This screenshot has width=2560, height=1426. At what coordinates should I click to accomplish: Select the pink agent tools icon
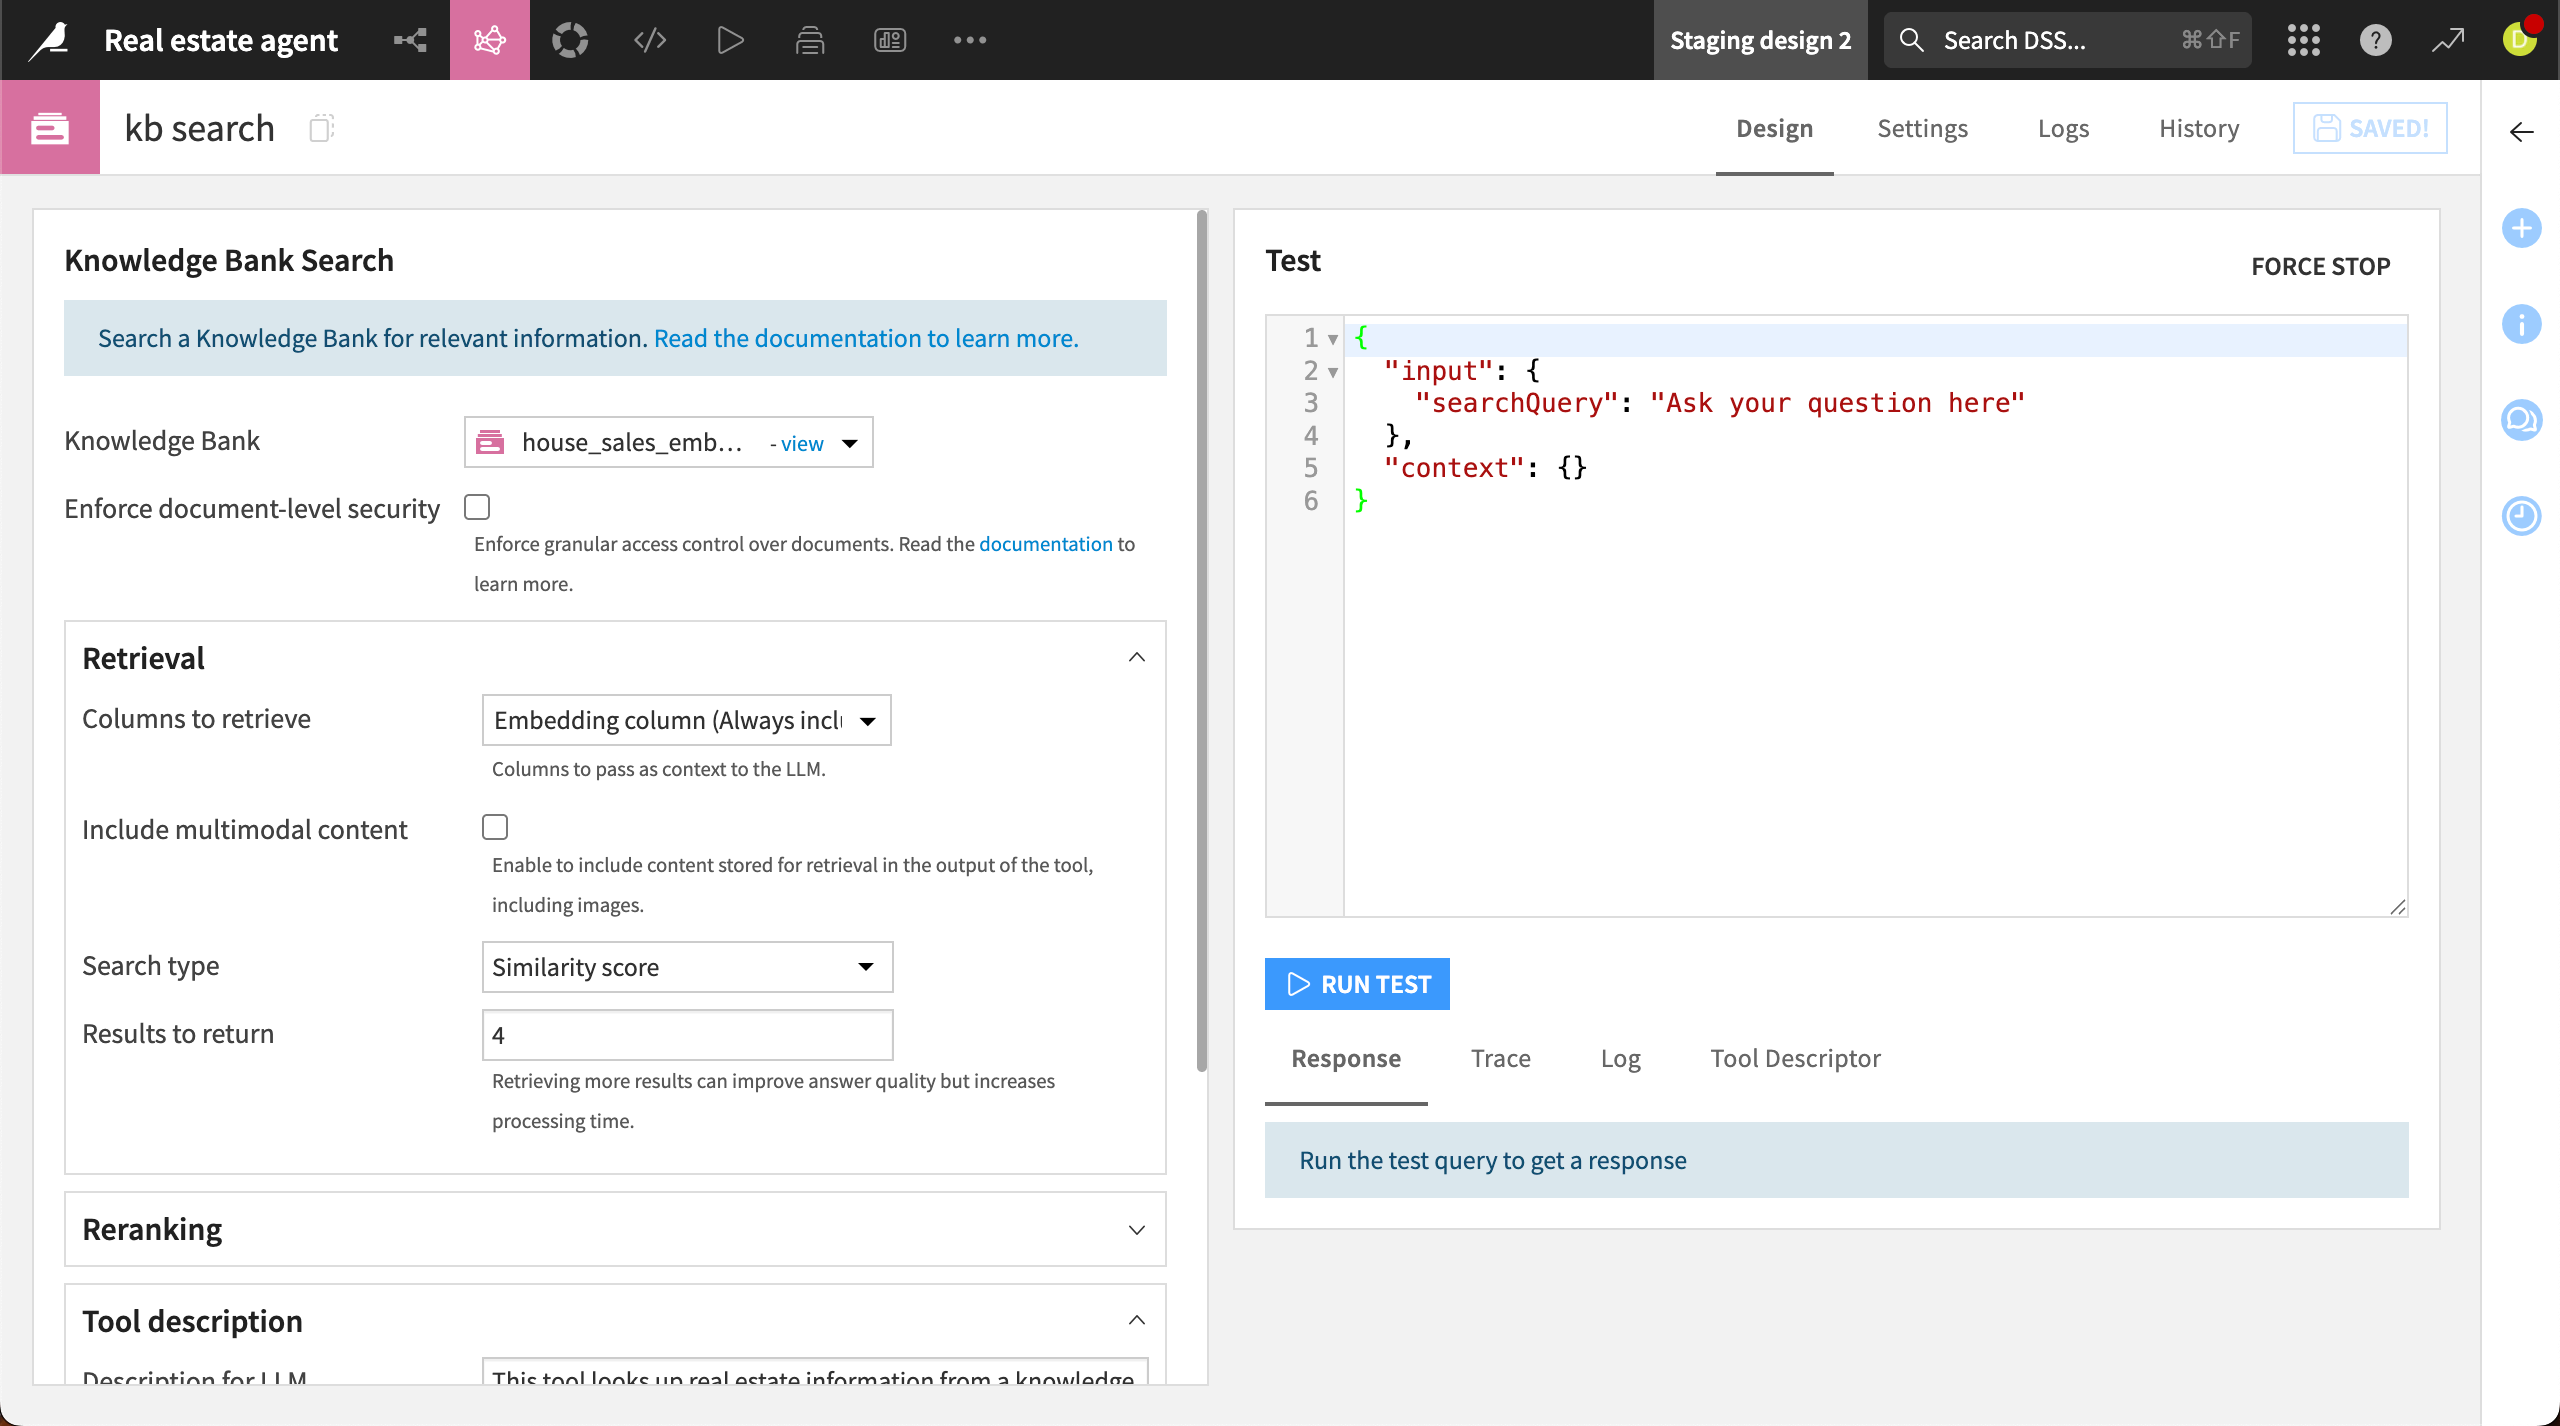tap(489, 40)
